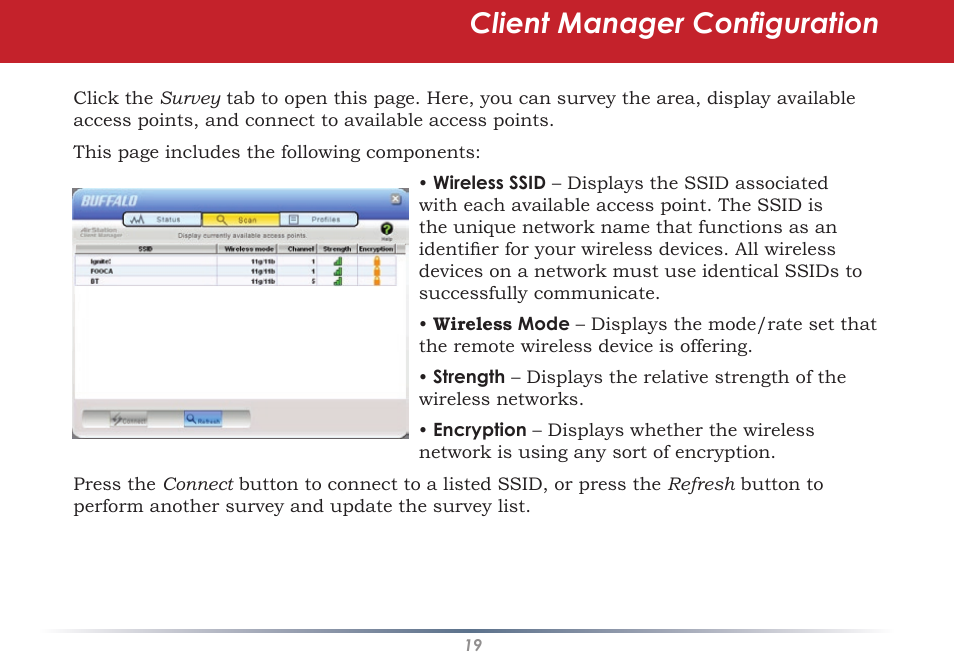This screenshot has height=661, width=954.
Task: Click channel value 5 in BT row
Action: (313, 281)
